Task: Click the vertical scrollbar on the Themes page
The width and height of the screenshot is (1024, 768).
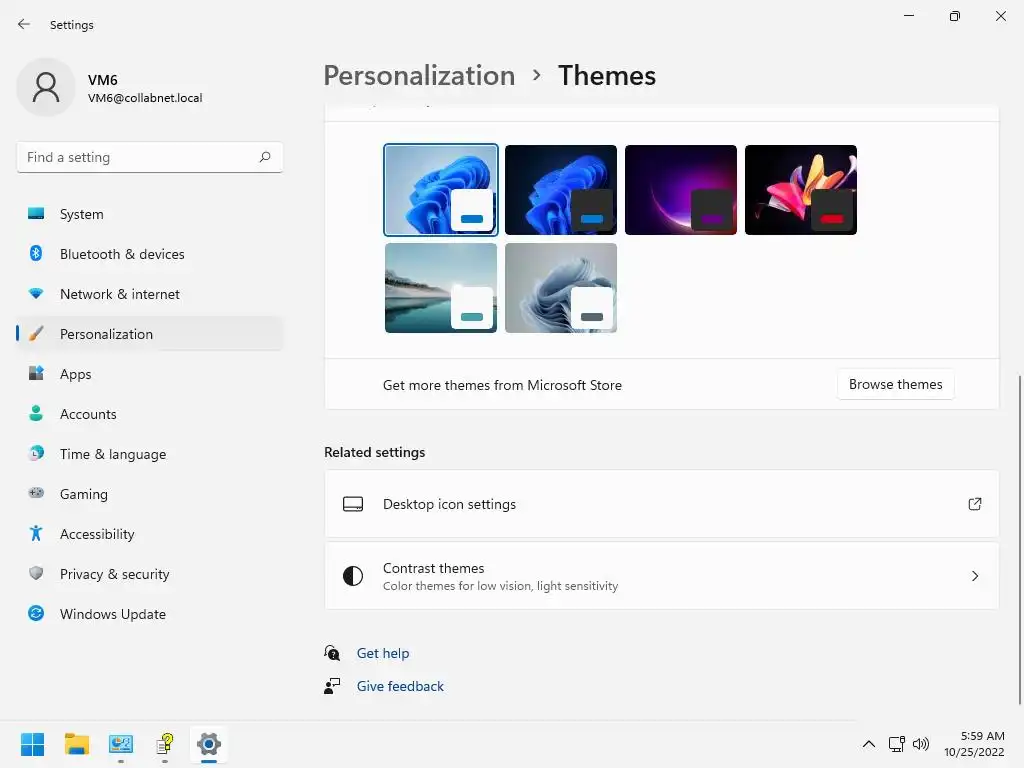Action: (1019, 539)
